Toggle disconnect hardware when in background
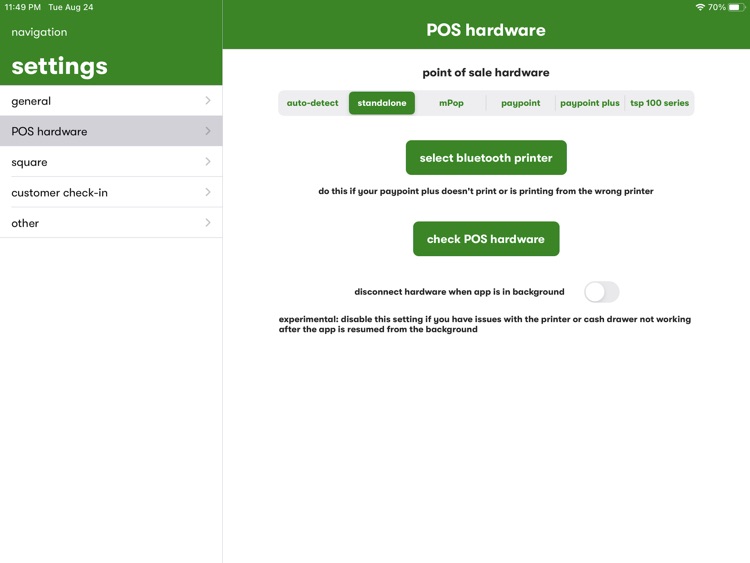750x563 pixels. [x=602, y=292]
